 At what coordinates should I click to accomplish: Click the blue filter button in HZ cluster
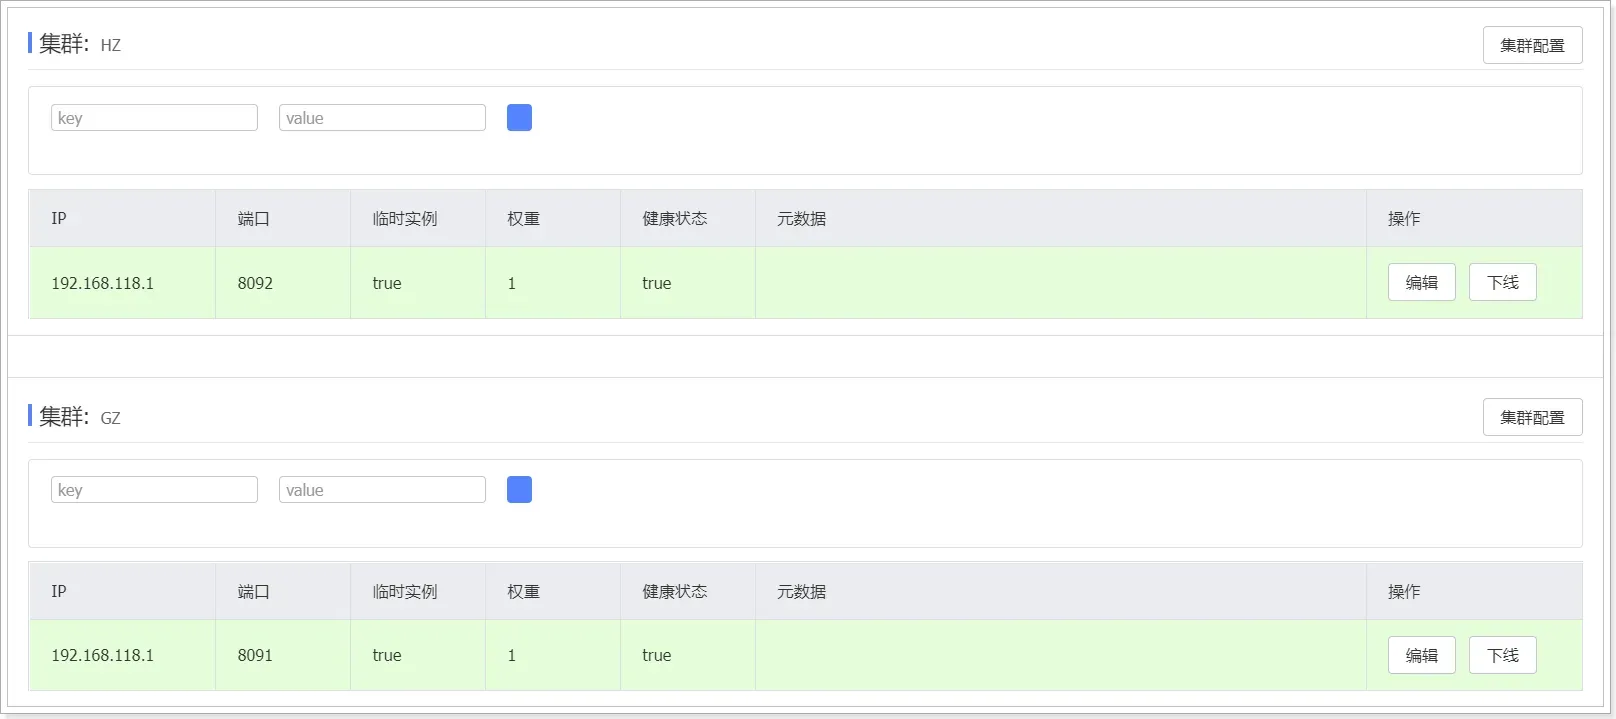[x=519, y=118]
